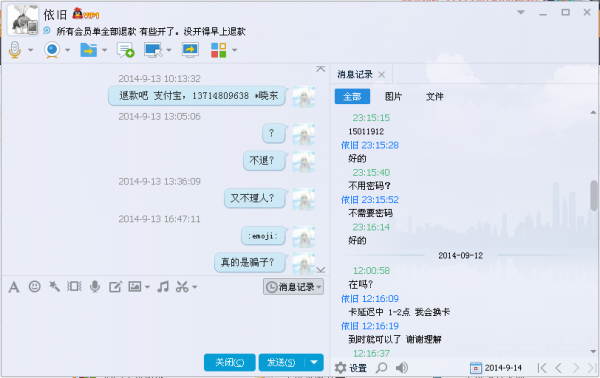Start a voice call with microphone icon
This screenshot has height=378, width=600.
pos(15,50)
